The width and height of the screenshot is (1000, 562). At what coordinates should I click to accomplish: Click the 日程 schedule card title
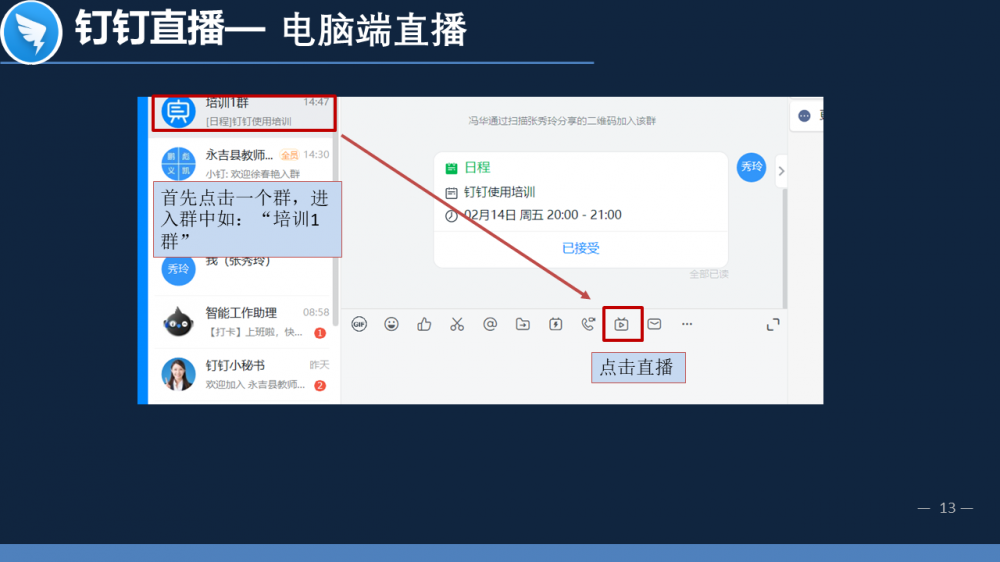click(x=477, y=168)
